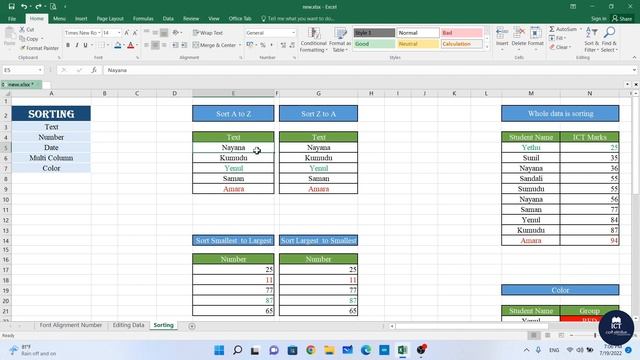The width and height of the screenshot is (640, 360).
Task: Switch to the Insert ribbon tab
Action: 81,19
